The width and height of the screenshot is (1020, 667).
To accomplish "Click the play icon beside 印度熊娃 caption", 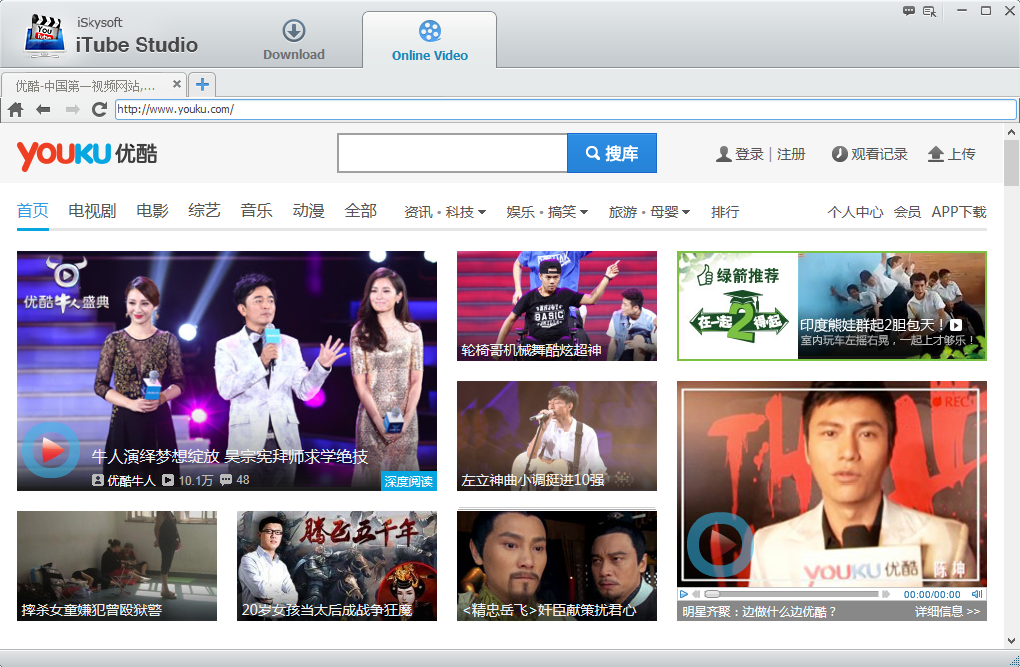I will 956,325.
